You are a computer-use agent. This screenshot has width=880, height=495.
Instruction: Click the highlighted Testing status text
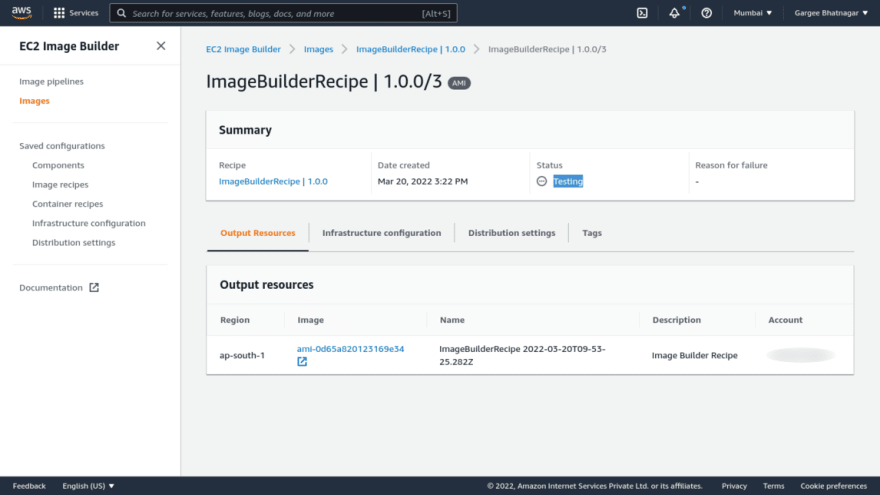tap(568, 181)
